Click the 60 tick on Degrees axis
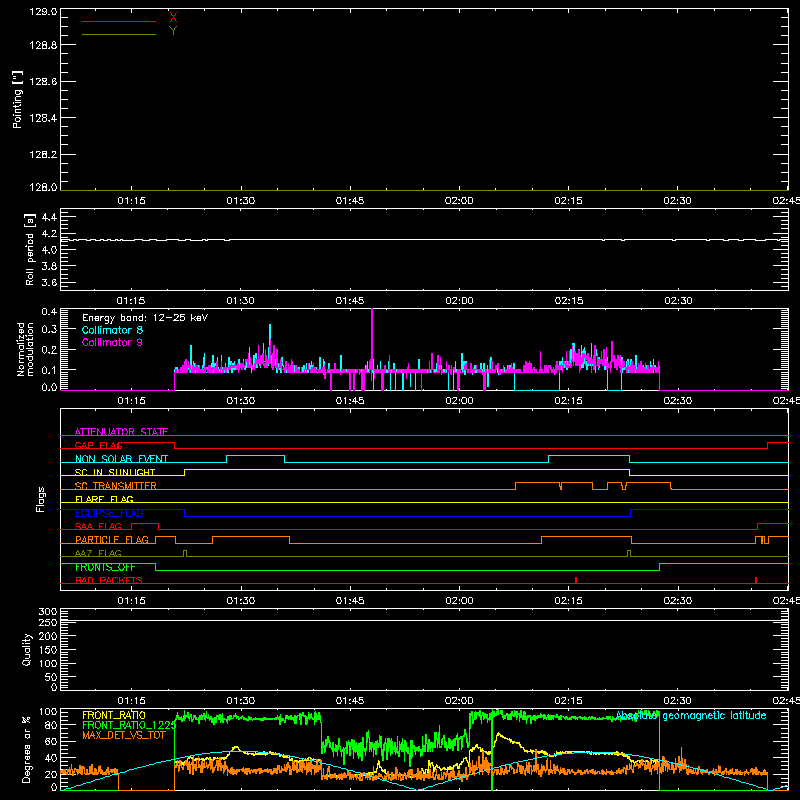This screenshot has height=800, width=800. click(x=51, y=741)
